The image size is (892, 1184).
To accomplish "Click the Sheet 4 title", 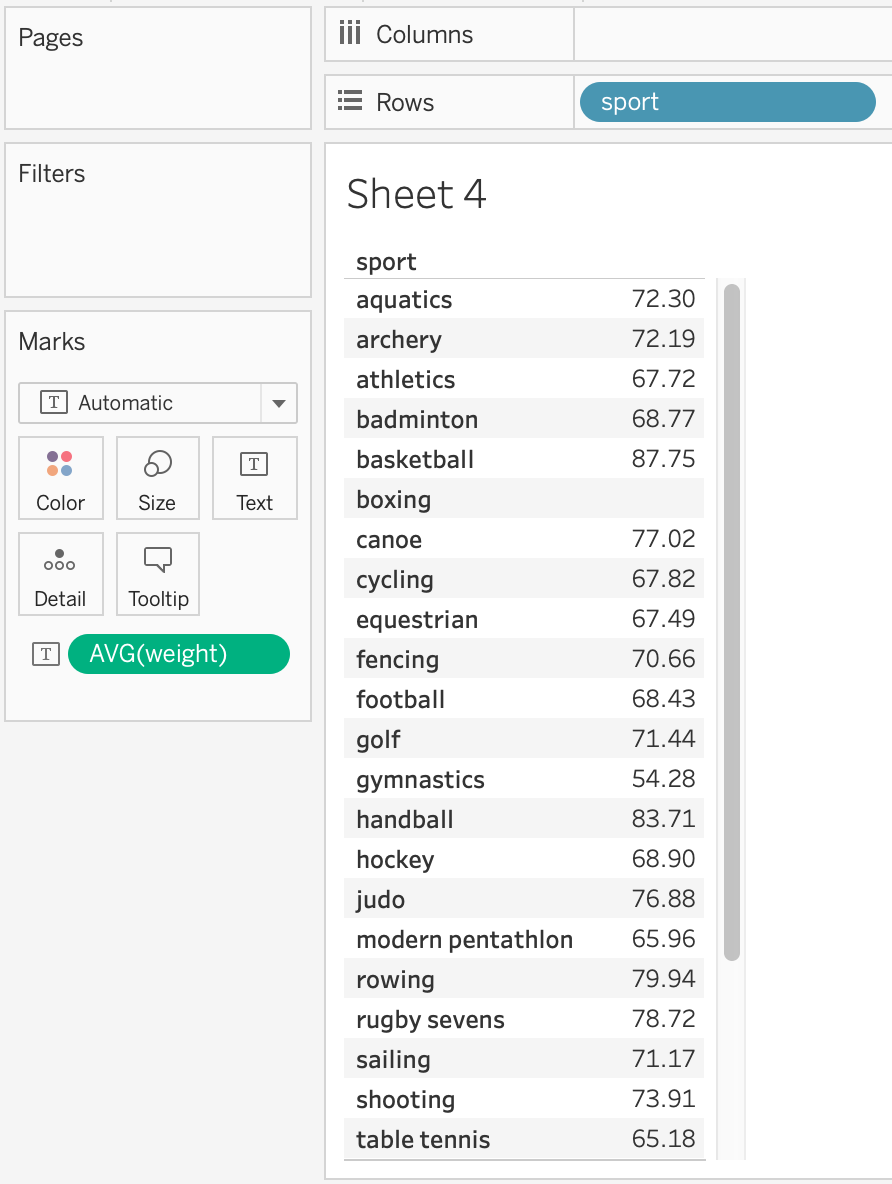I will pyautogui.click(x=416, y=194).
